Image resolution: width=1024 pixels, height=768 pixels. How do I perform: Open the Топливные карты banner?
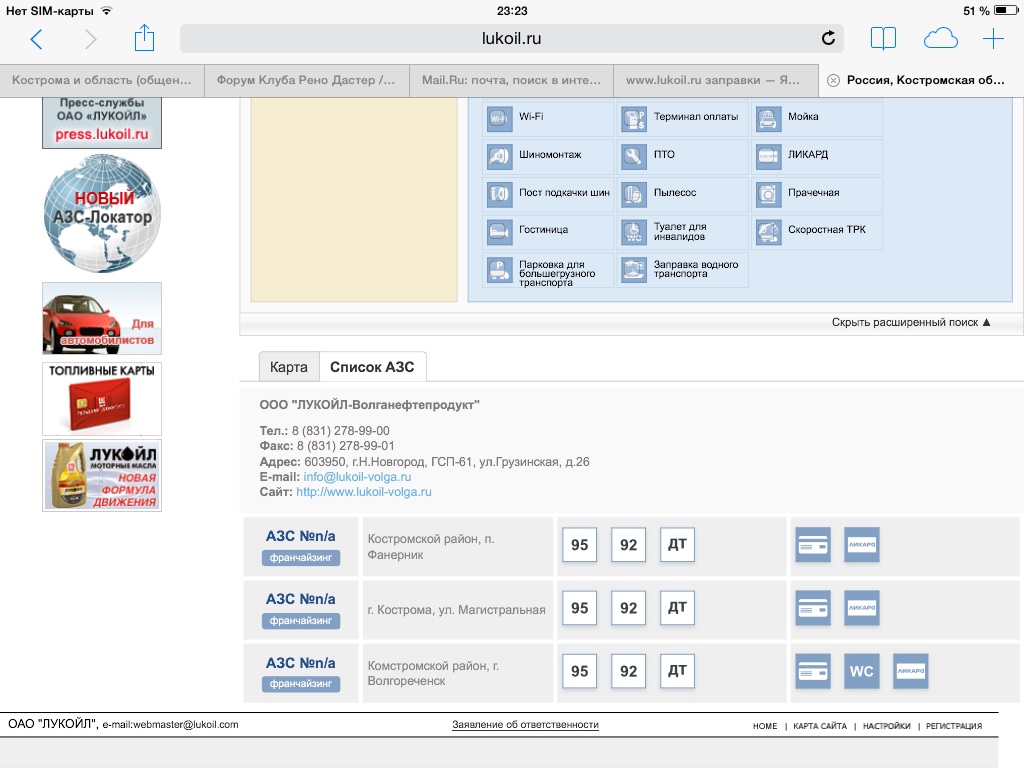[x=102, y=399]
